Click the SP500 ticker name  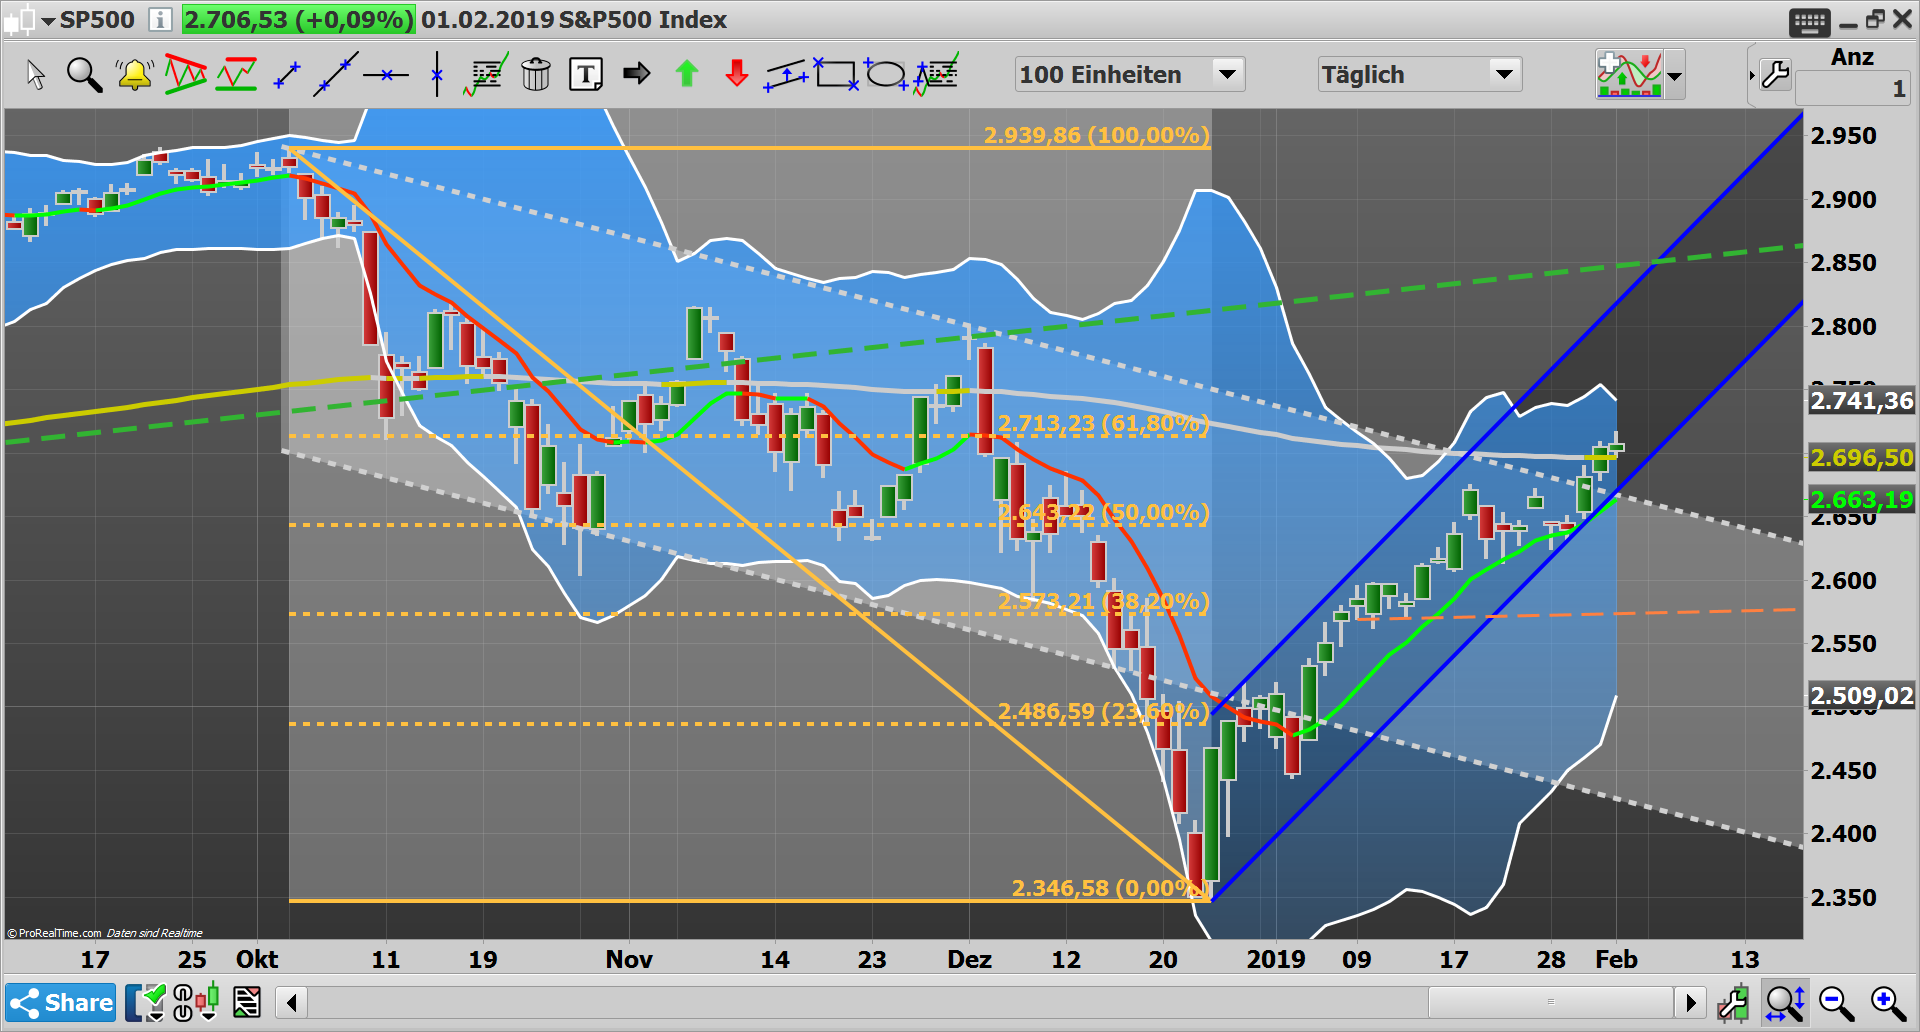coord(97,20)
